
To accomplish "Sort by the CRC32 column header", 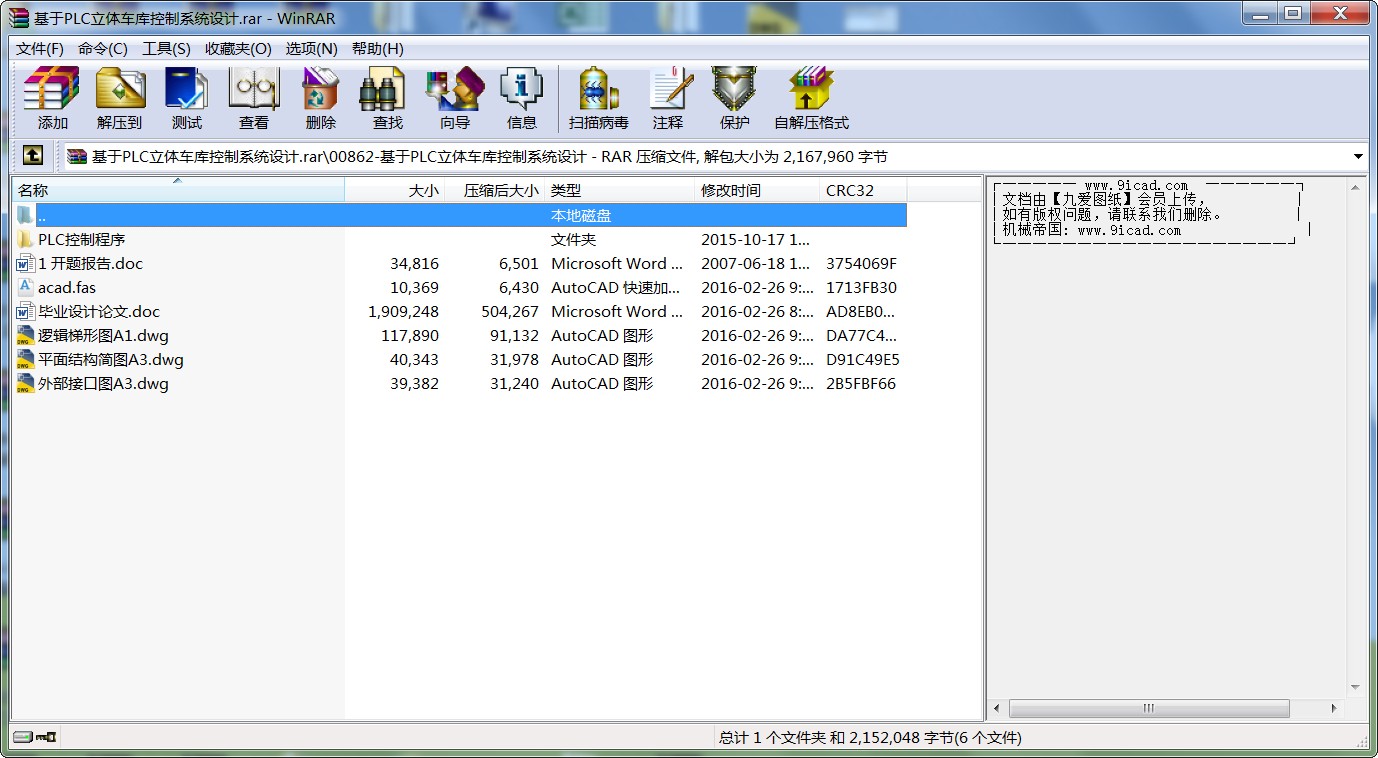I will 863,190.
